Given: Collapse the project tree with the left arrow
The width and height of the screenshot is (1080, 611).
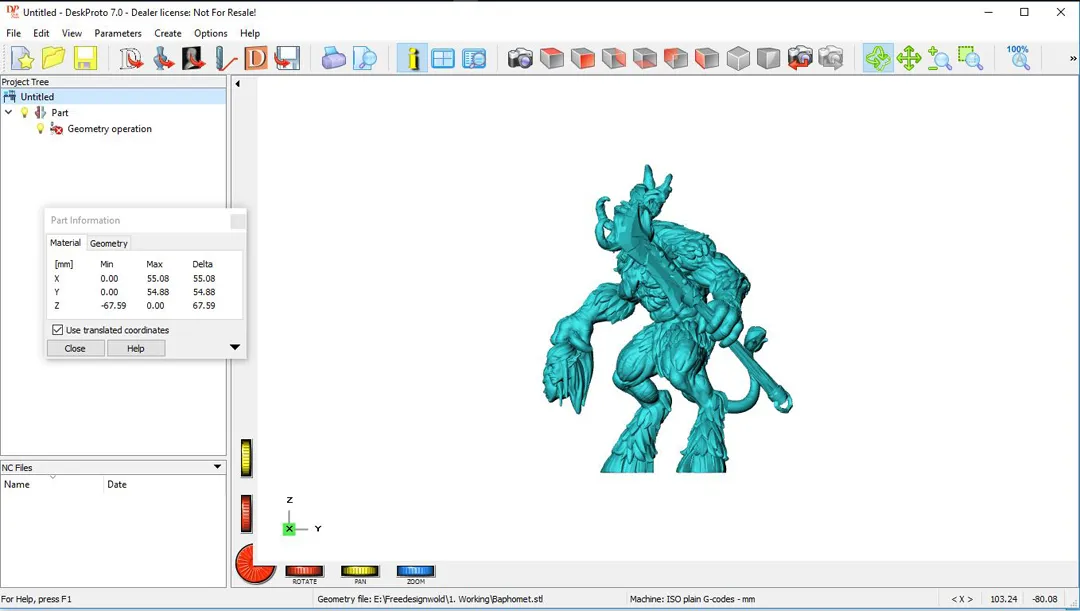Looking at the screenshot, I should (x=238, y=84).
